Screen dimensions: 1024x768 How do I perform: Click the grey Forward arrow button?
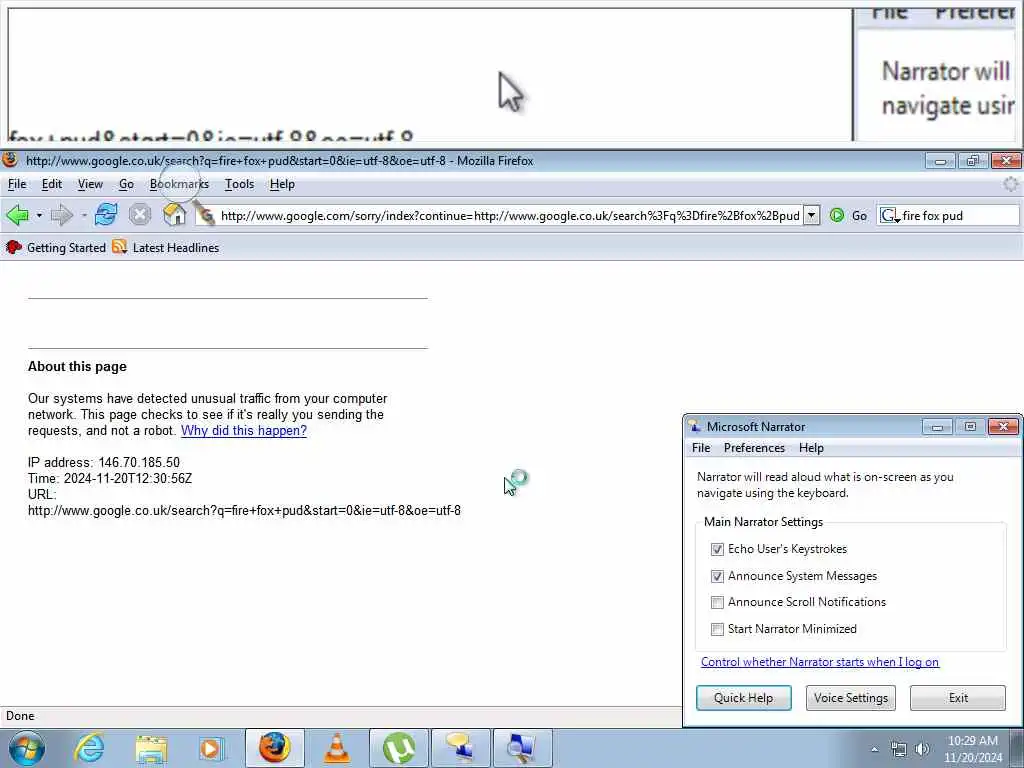tap(62, 215)
